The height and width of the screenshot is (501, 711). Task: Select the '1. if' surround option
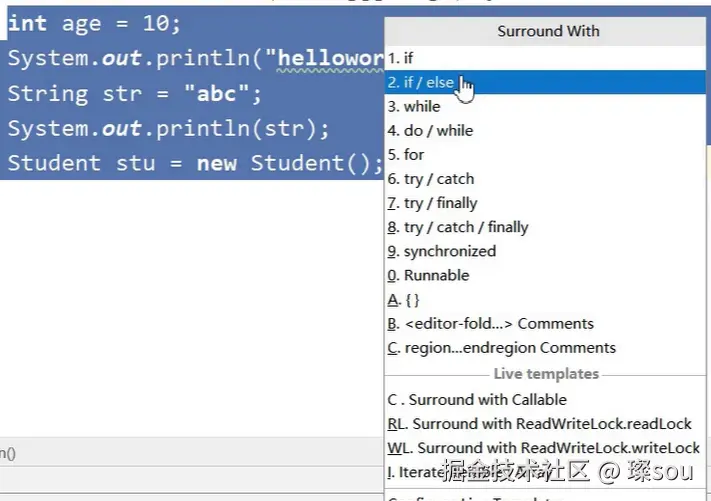coord(545,58)
